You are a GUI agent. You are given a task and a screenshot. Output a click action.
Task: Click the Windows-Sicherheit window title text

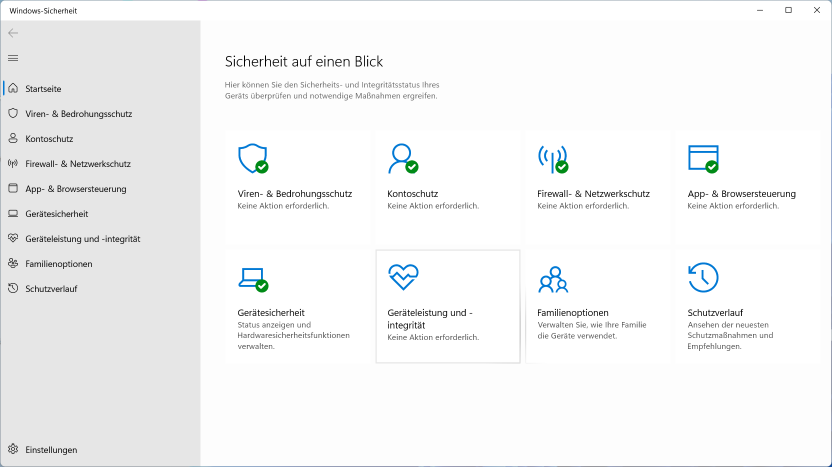[43, 11]
